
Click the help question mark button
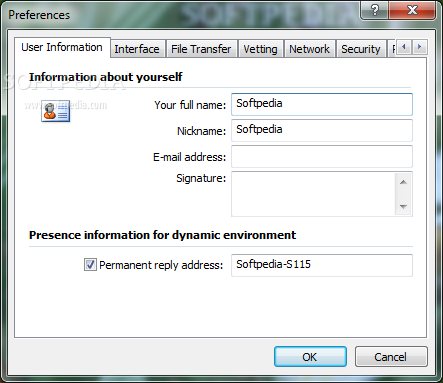375,10
